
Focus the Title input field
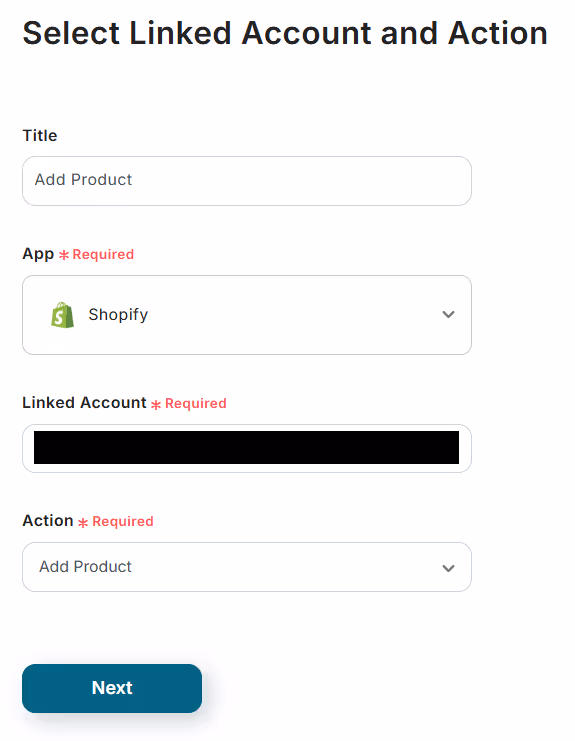(x=247, y=181)
